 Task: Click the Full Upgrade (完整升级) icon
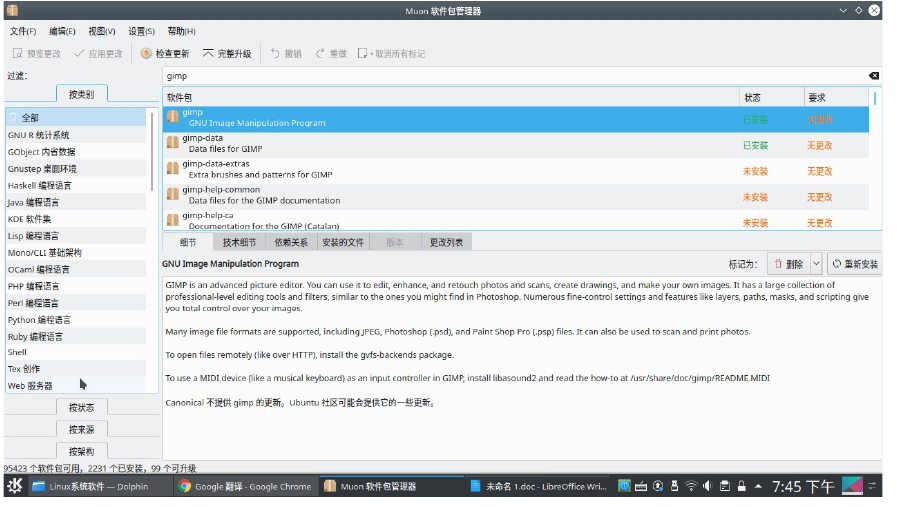coord(208,54)
